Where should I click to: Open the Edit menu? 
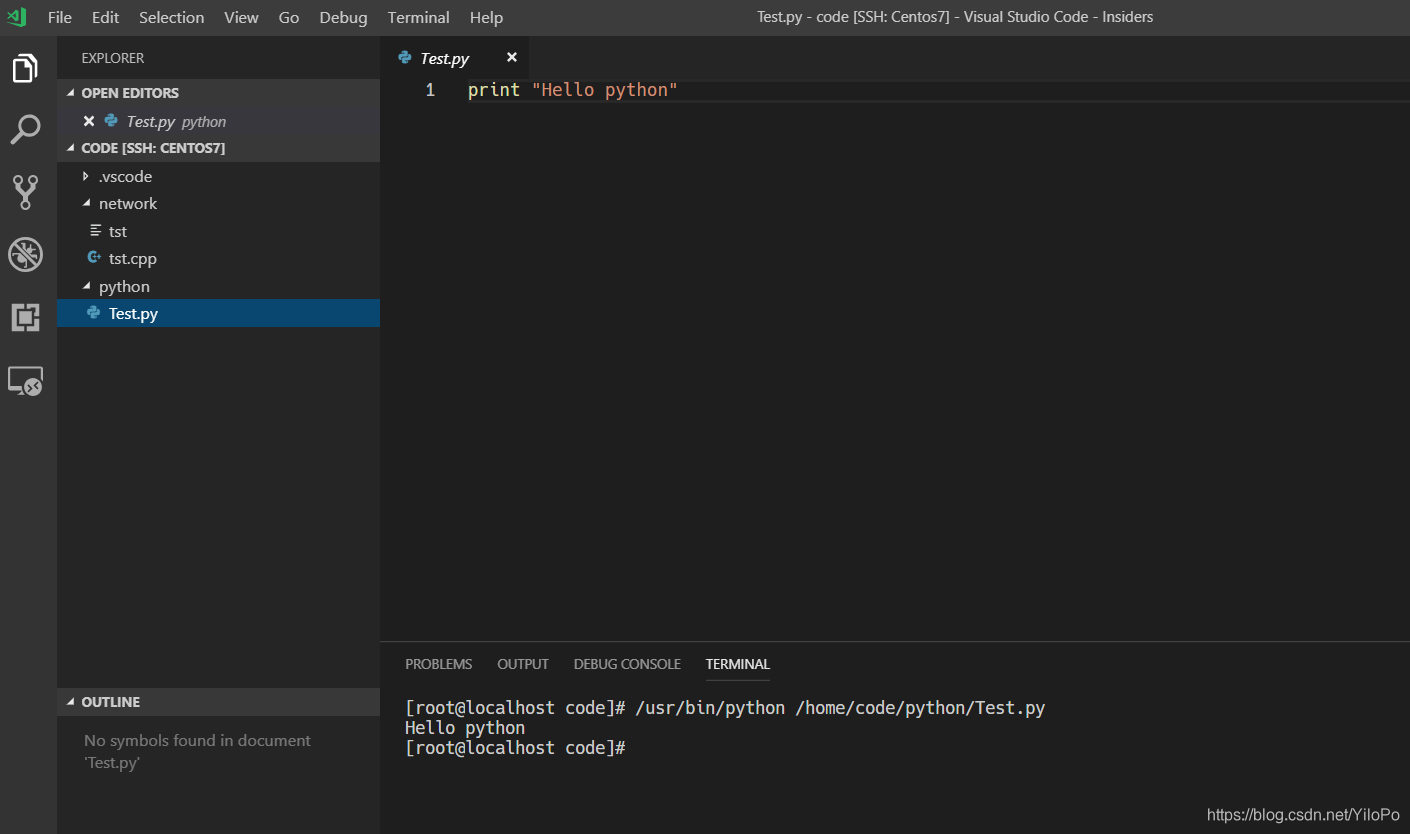[105, 17]
